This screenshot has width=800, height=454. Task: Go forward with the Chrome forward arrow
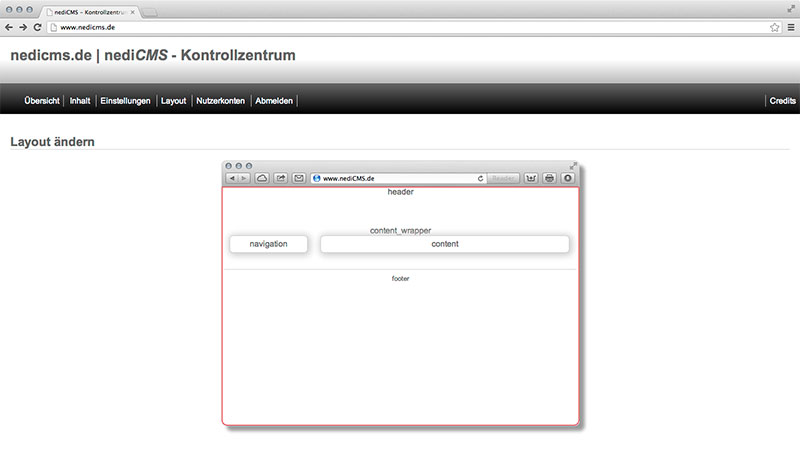pyautogui.click(x=23, y=28)
